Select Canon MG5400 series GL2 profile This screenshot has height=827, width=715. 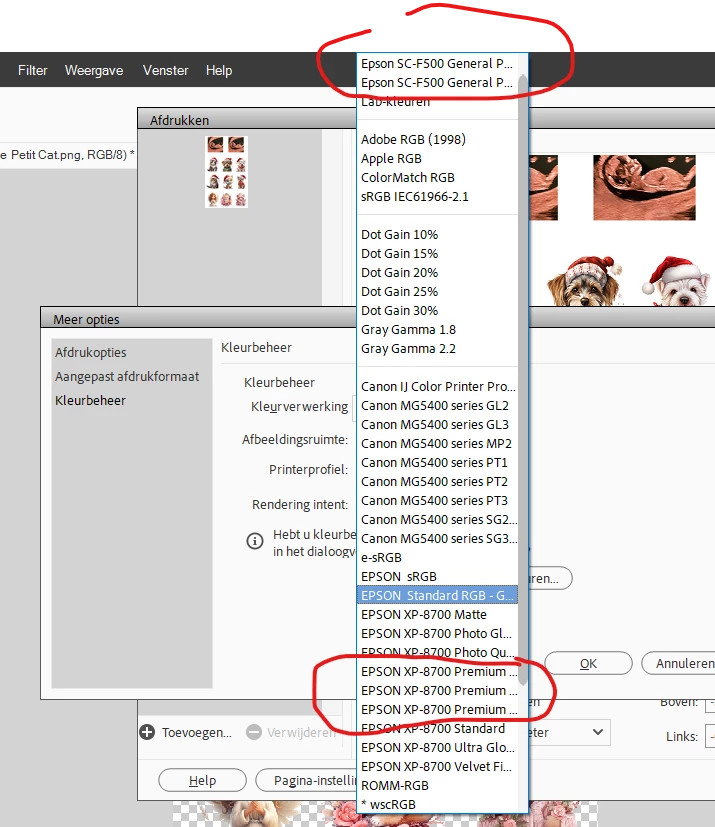[x=437, y=405]
